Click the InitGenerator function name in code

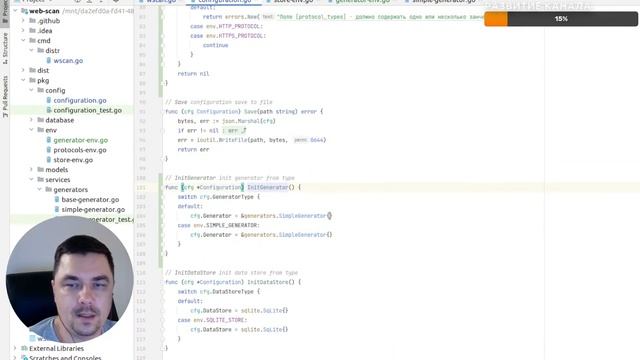pos(268,187)
